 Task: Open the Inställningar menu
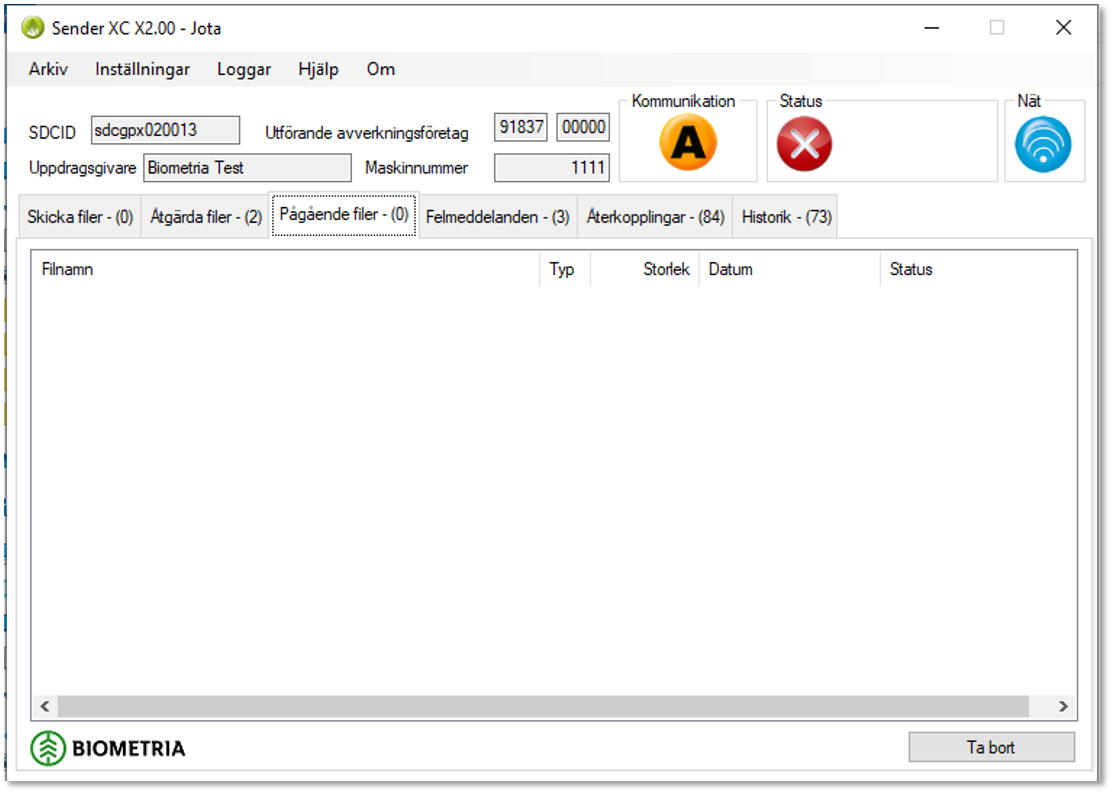click(143, 69)
